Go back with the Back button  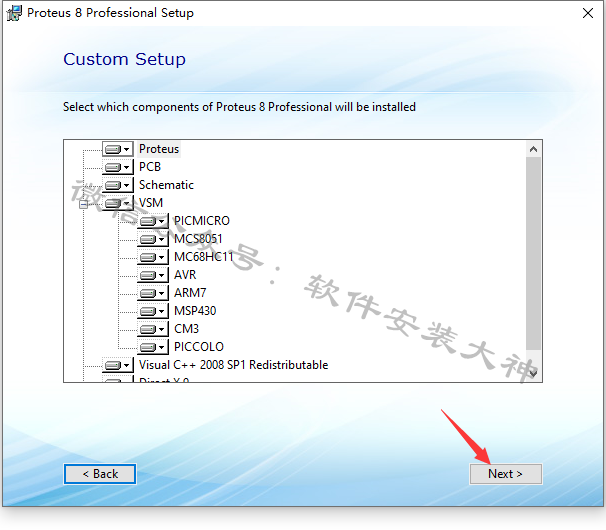click(100, 474)
